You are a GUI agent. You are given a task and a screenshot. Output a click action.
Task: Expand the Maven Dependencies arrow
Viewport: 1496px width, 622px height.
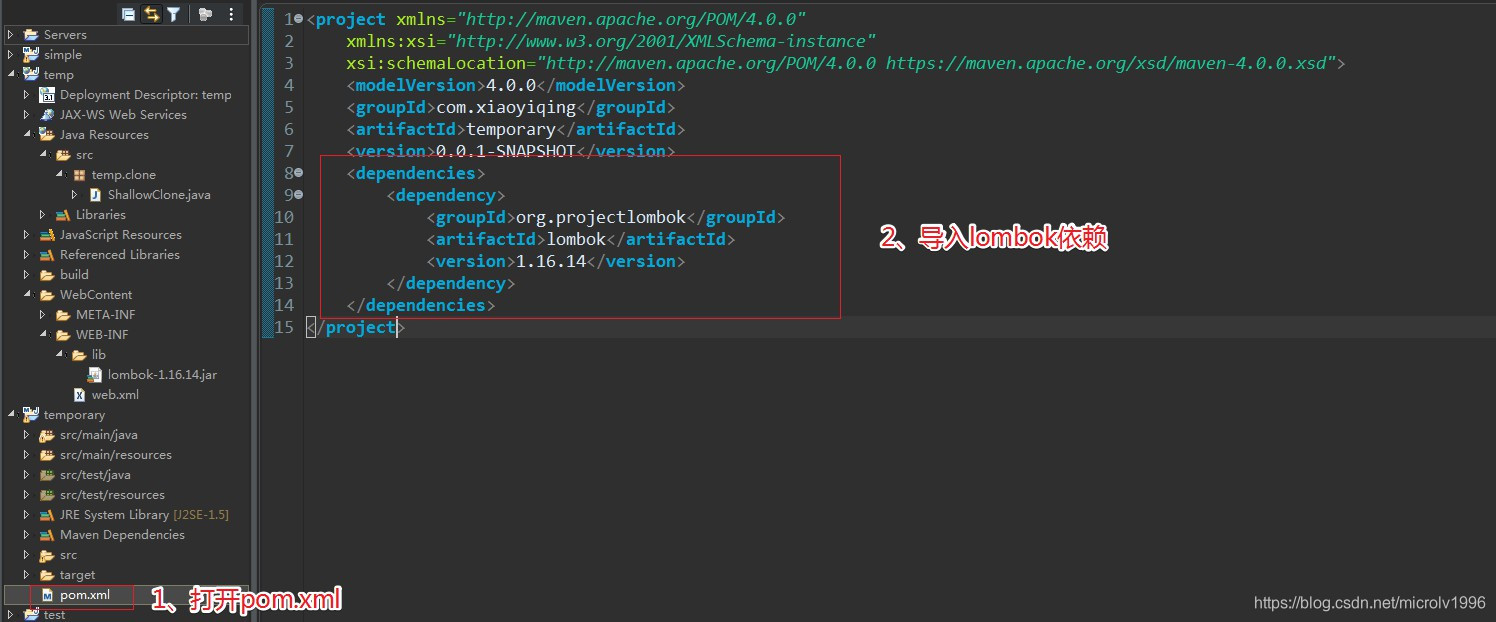tap(27, 535)
